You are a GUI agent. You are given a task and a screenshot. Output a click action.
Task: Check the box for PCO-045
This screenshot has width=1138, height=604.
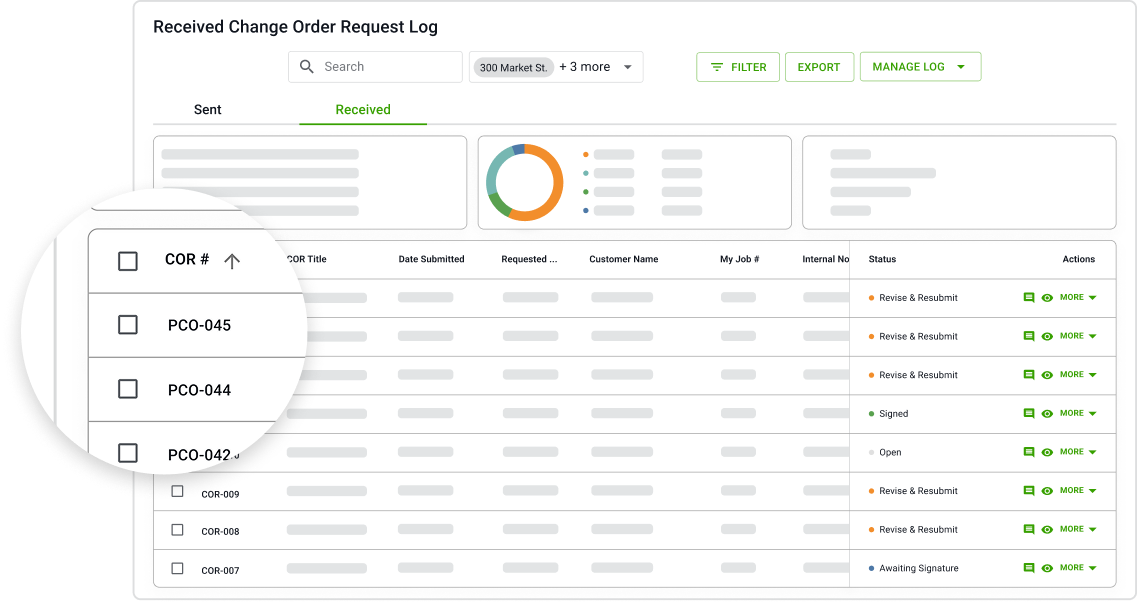point(128,325)
